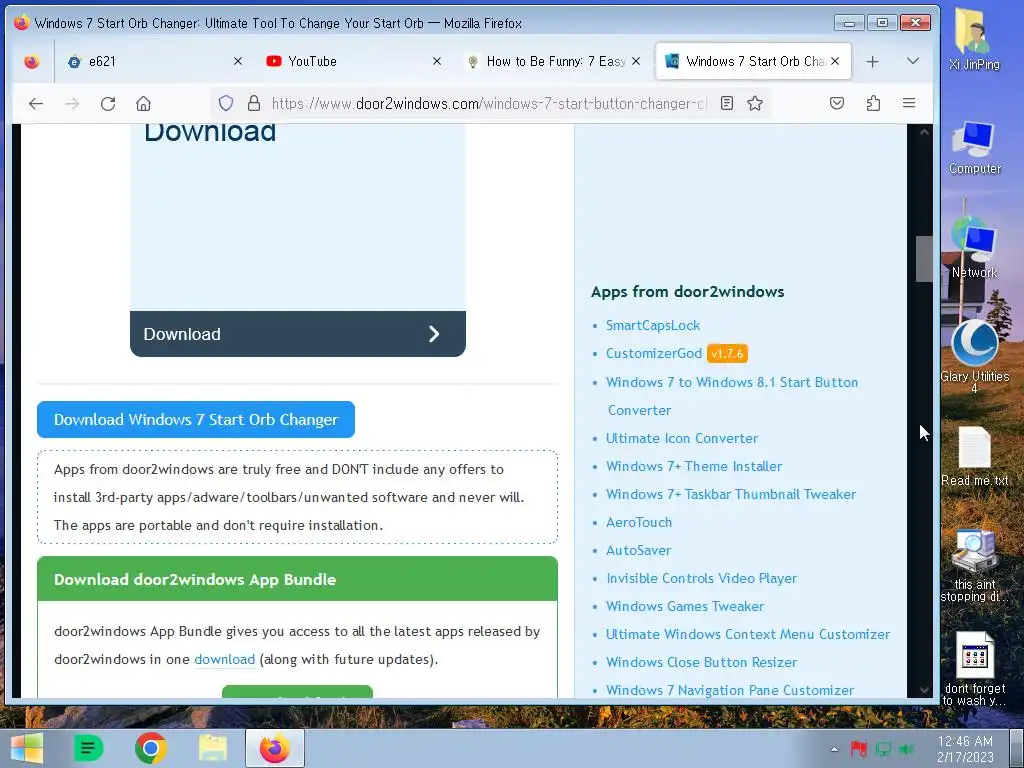Open Action Center flag tray icon

(x=858, y=749)
